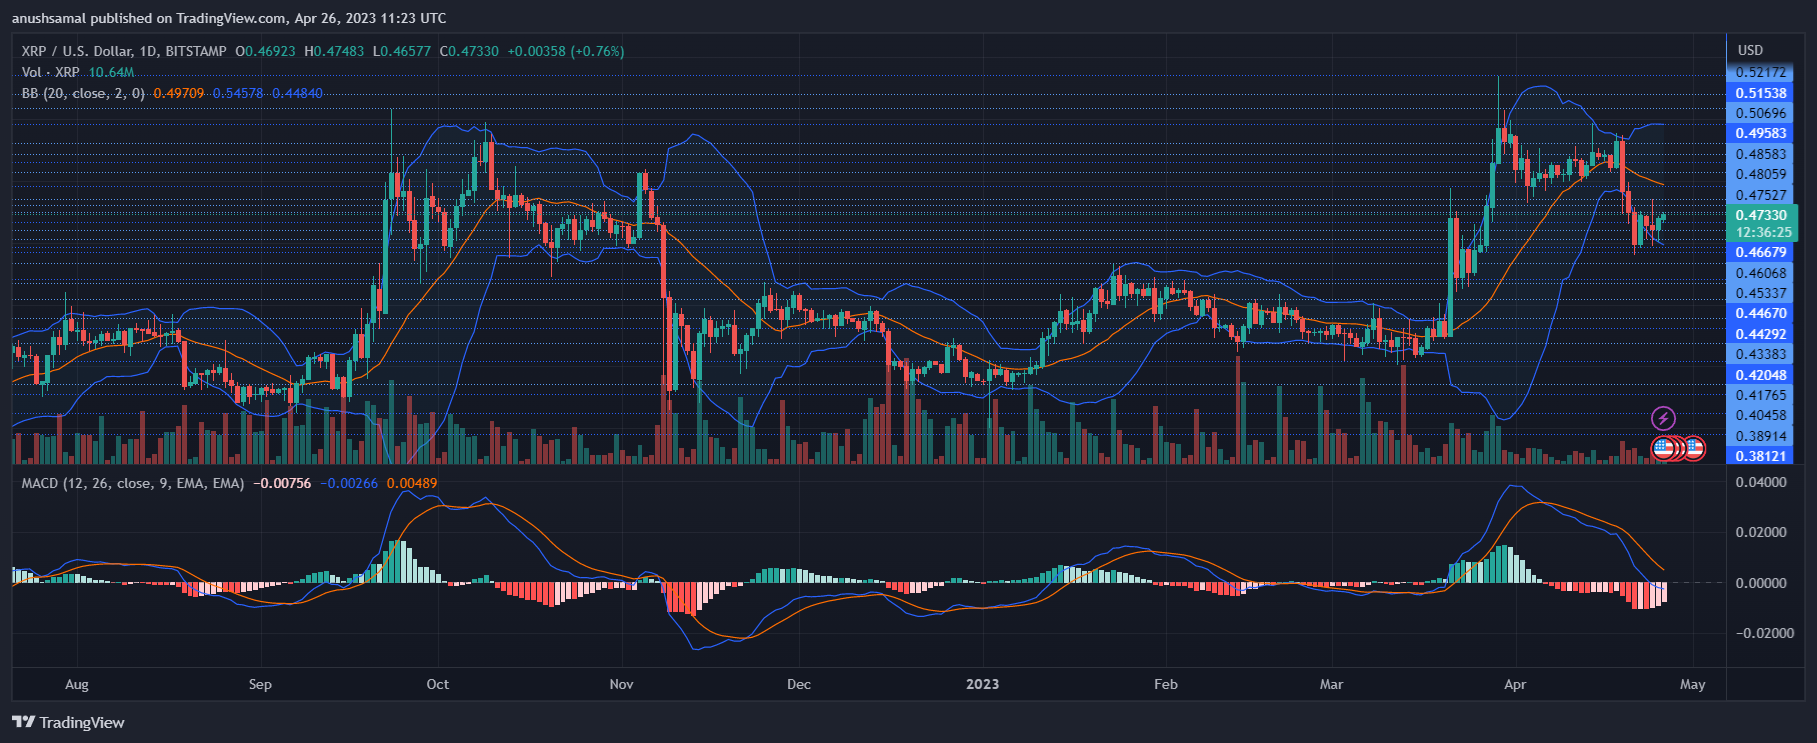The image size is (1817, 743).
Task: Click the 0.04000 label on MACD scale
Action: click(1761, 482)
